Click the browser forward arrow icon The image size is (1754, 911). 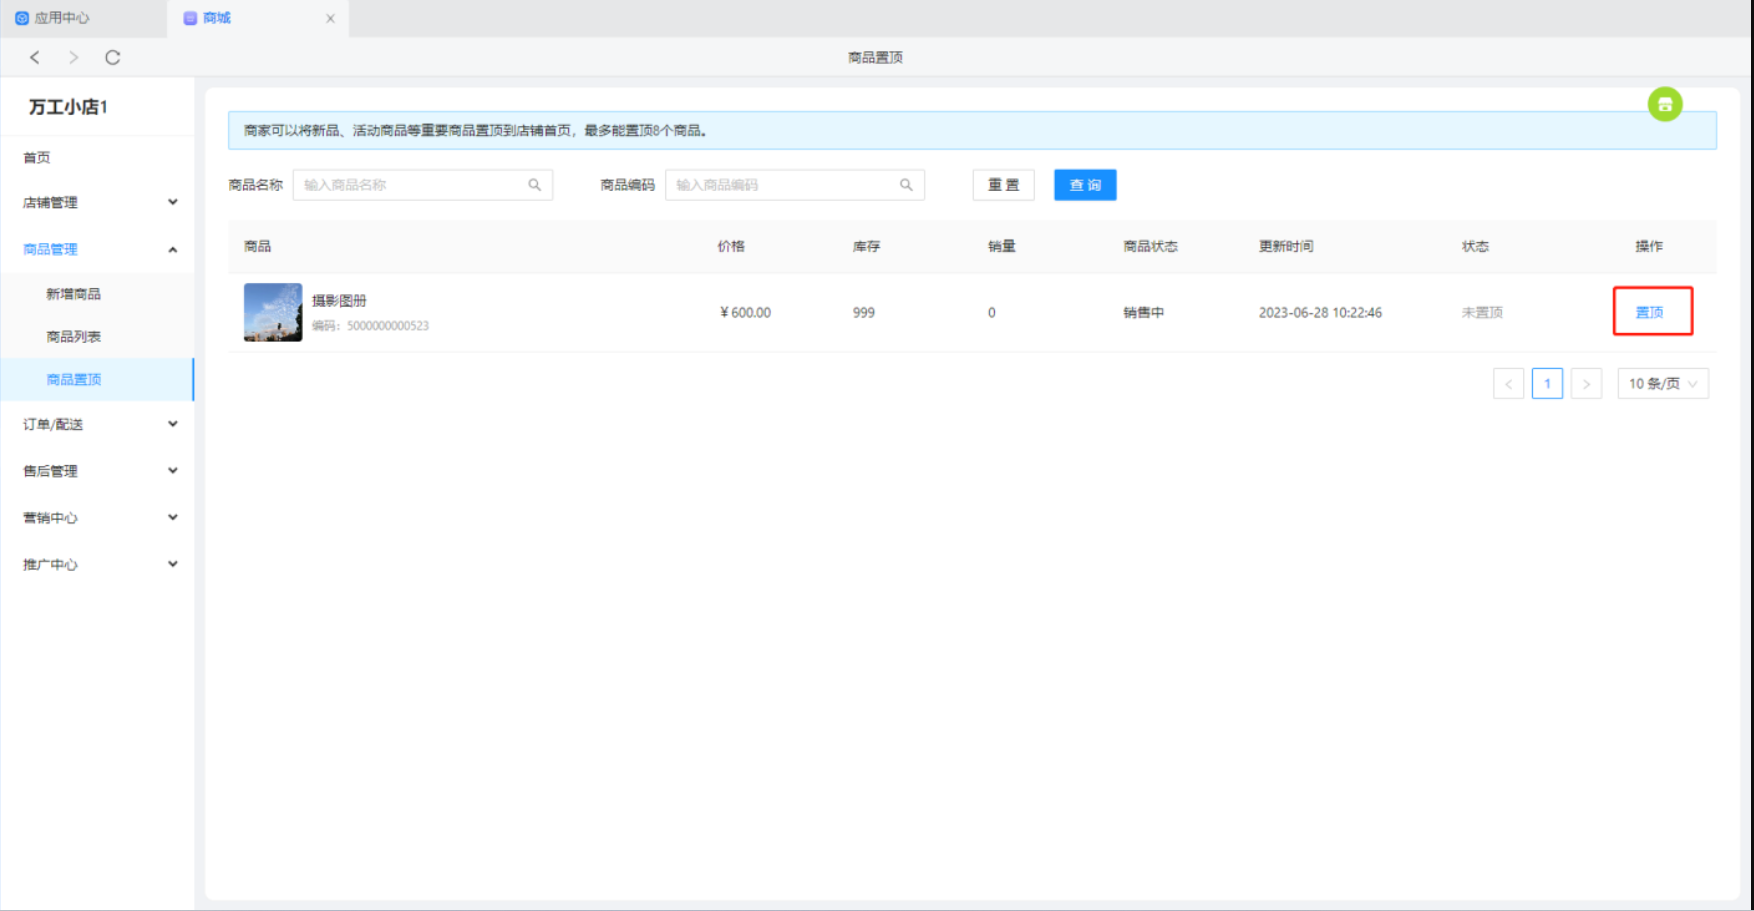pos(73,58)
